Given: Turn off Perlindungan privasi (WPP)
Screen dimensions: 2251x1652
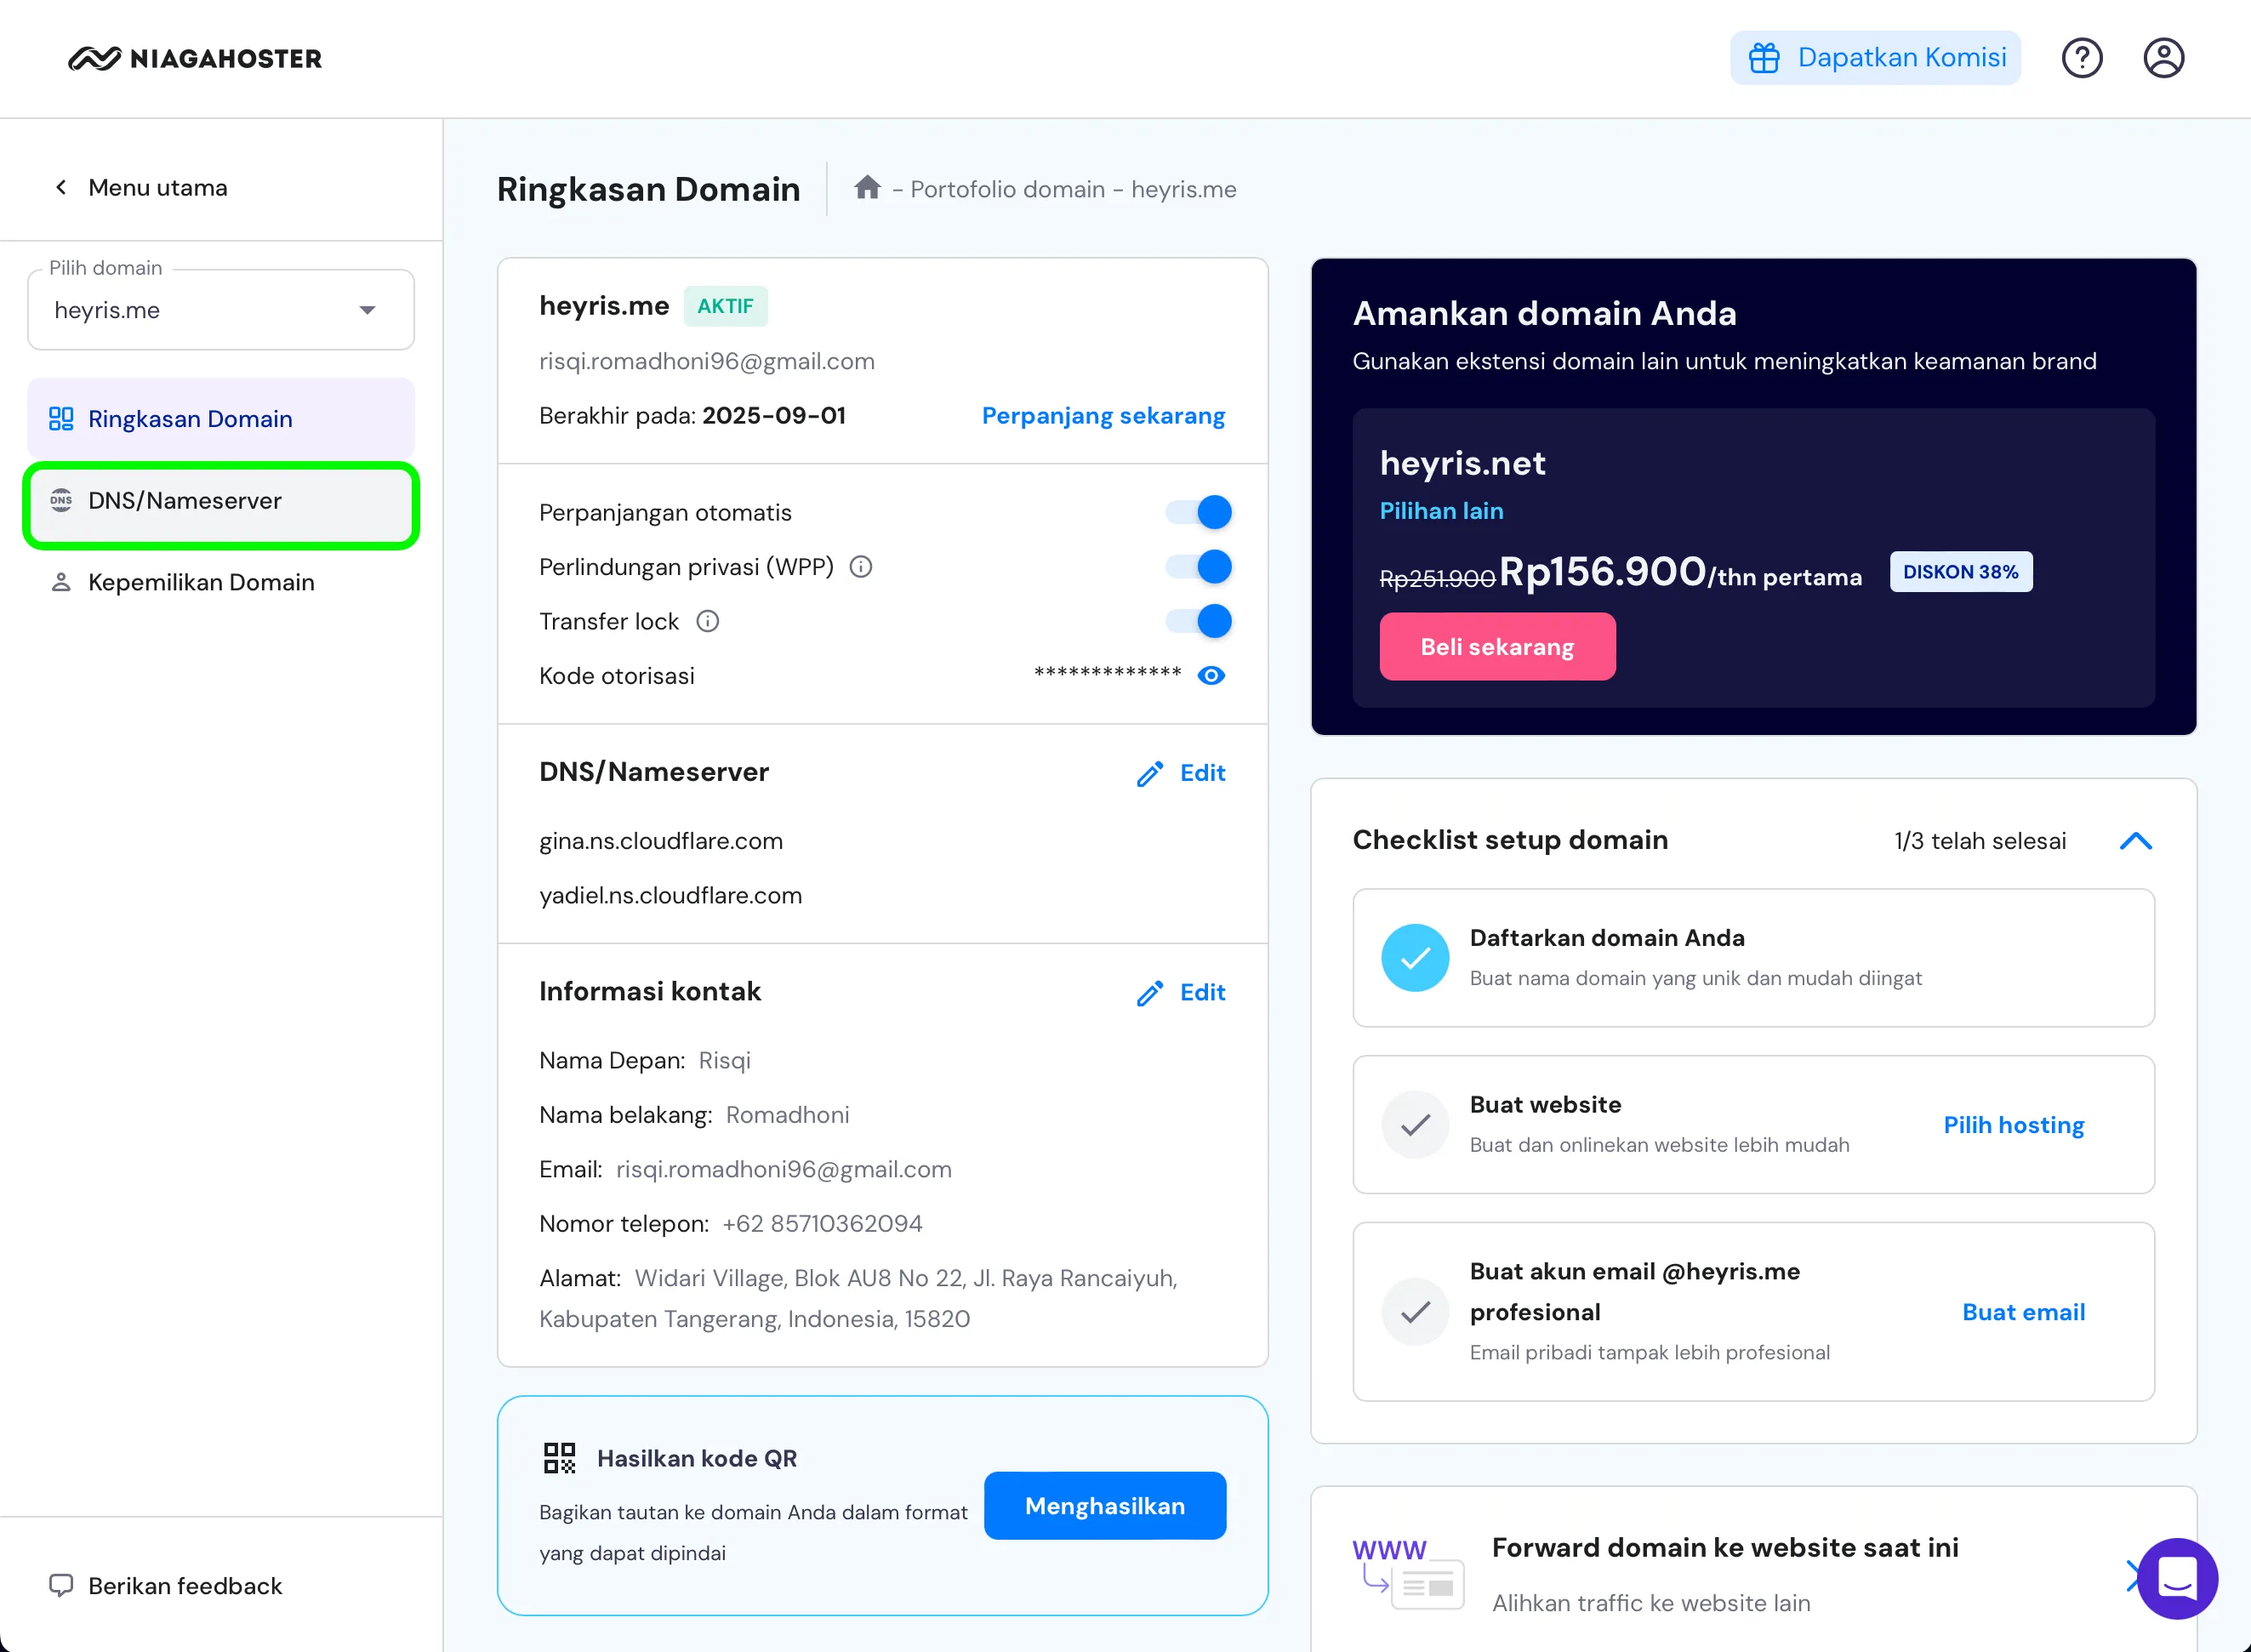Looking at the screenshot, I should pos(1198,566).
